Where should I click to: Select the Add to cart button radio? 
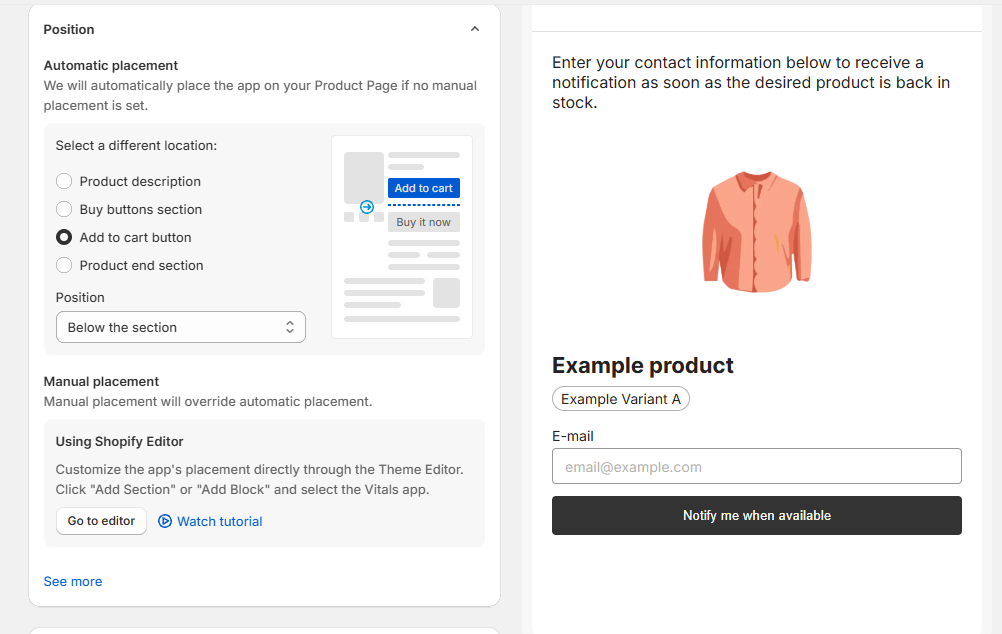coord(64,238)
